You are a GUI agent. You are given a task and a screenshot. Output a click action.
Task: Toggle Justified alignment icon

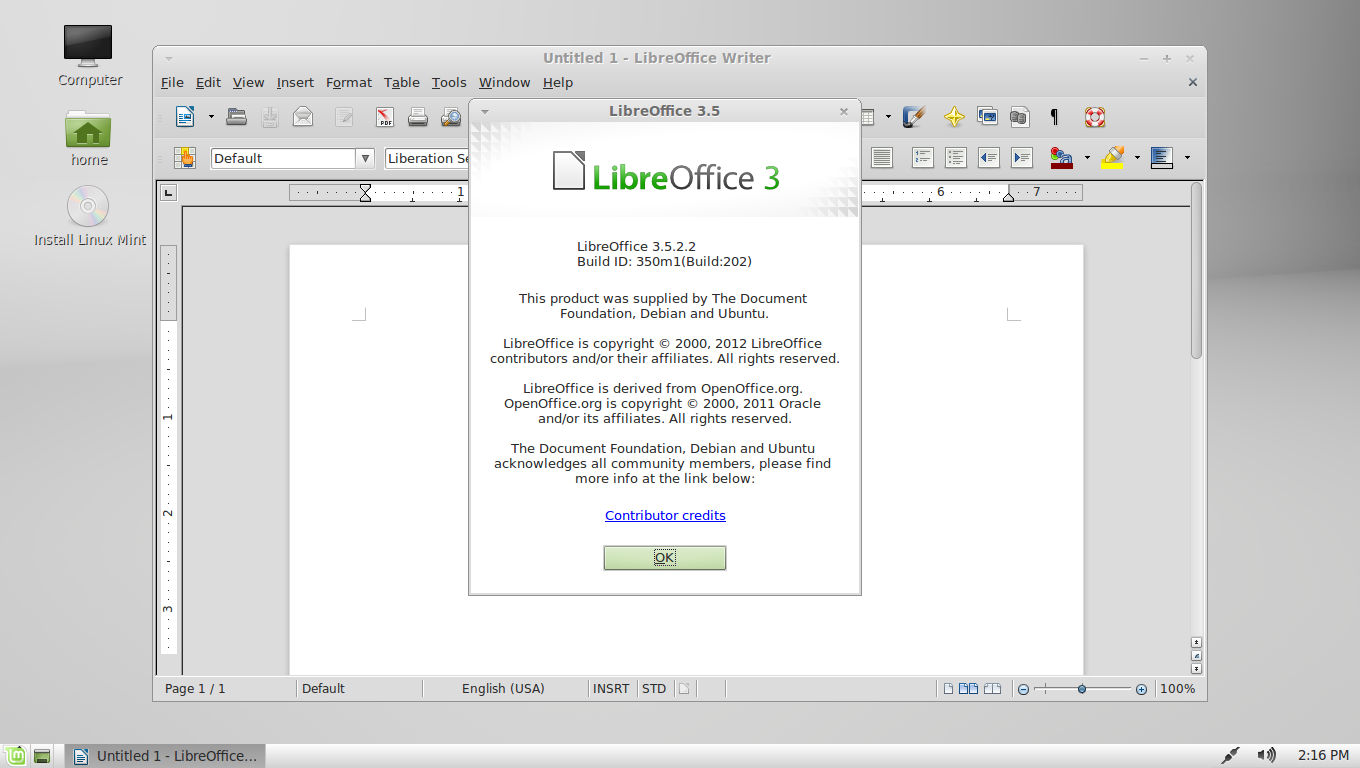pyautogui.click(x=881, y=158)
